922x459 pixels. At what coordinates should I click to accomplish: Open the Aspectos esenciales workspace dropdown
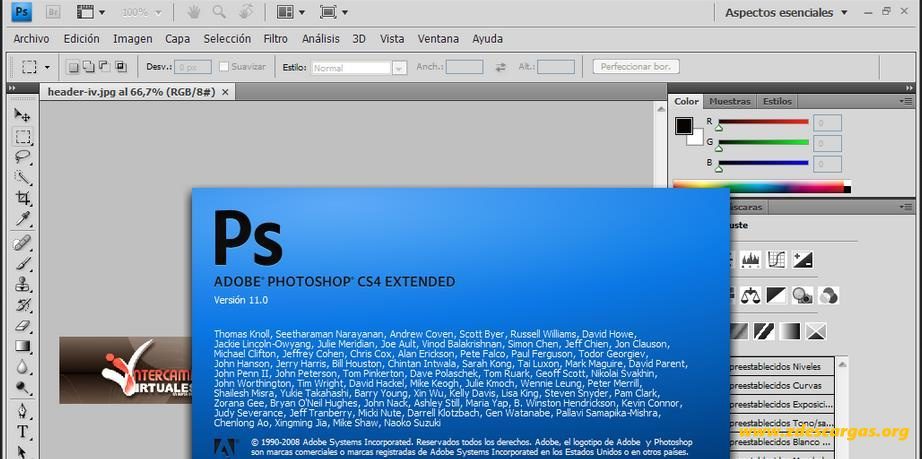(x=786, y=12)
